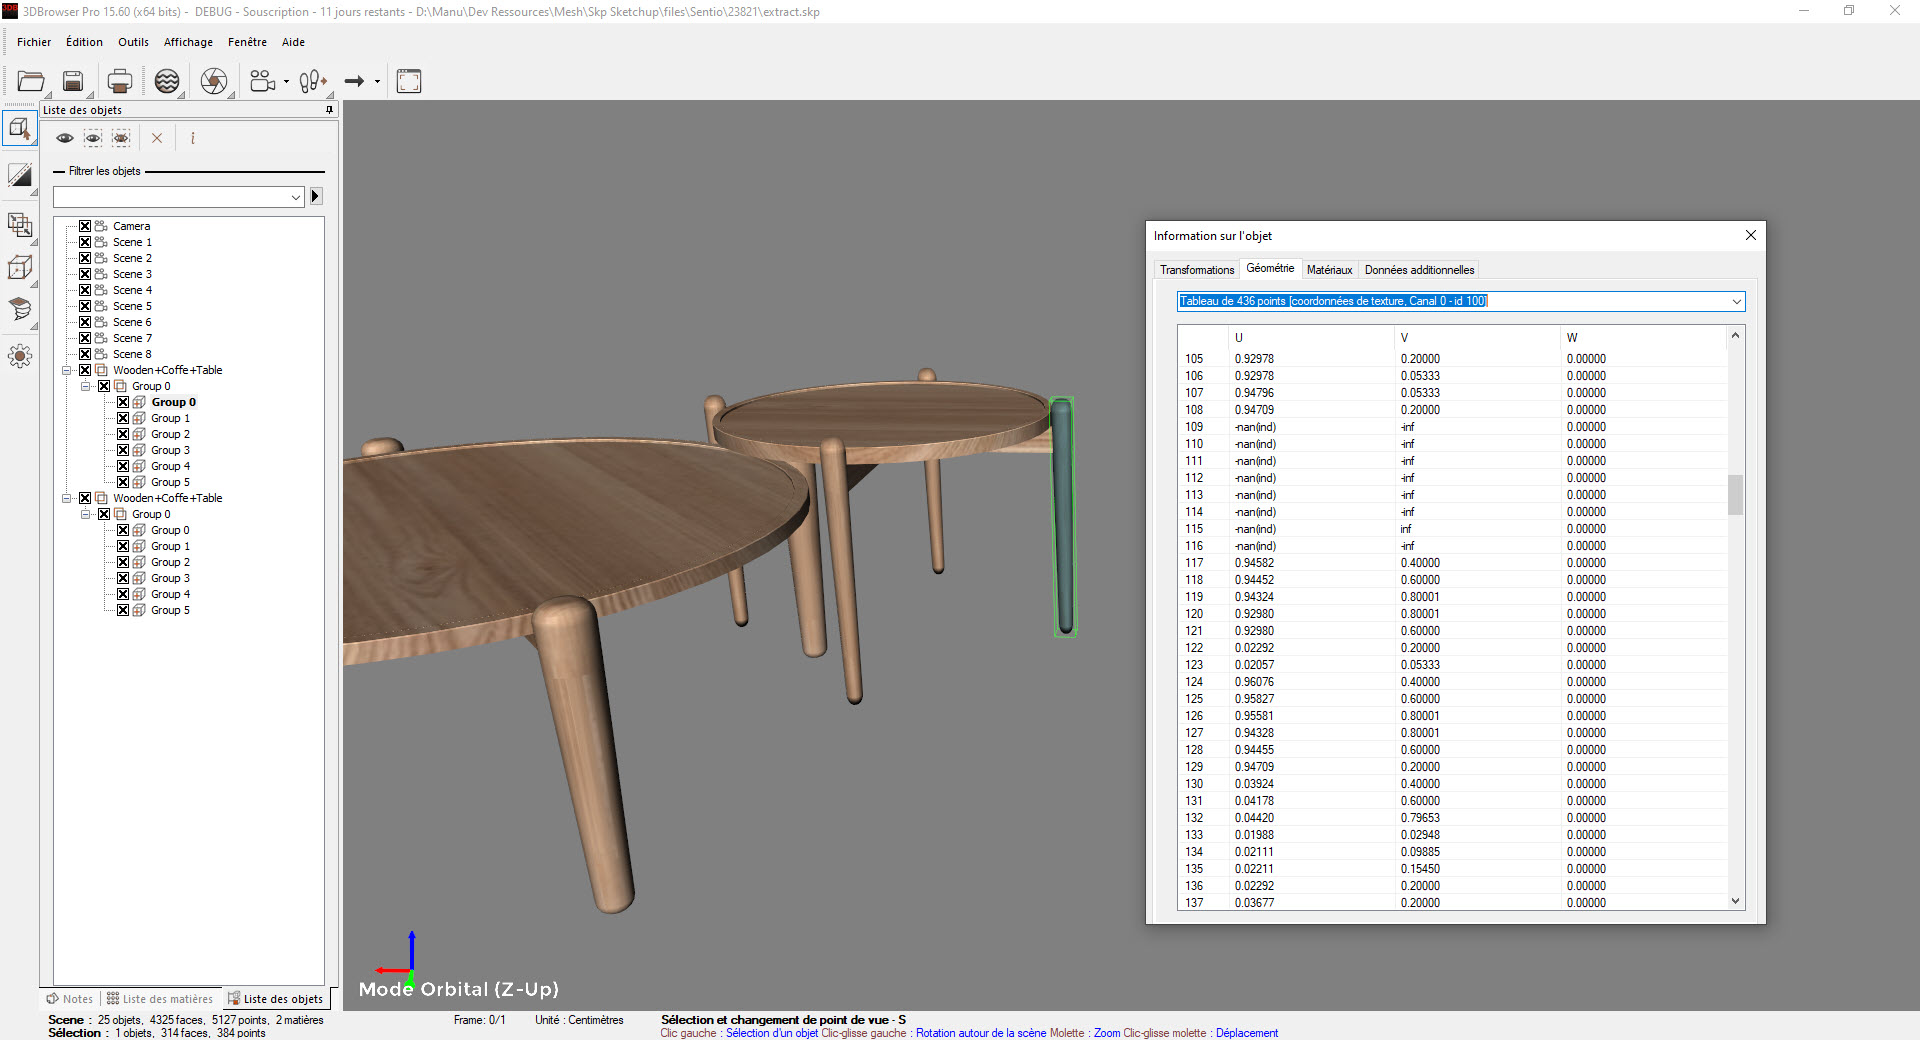1920x1040 pixels.
Task: Toggle the Camera item checkbox
Action: [85, 226]
